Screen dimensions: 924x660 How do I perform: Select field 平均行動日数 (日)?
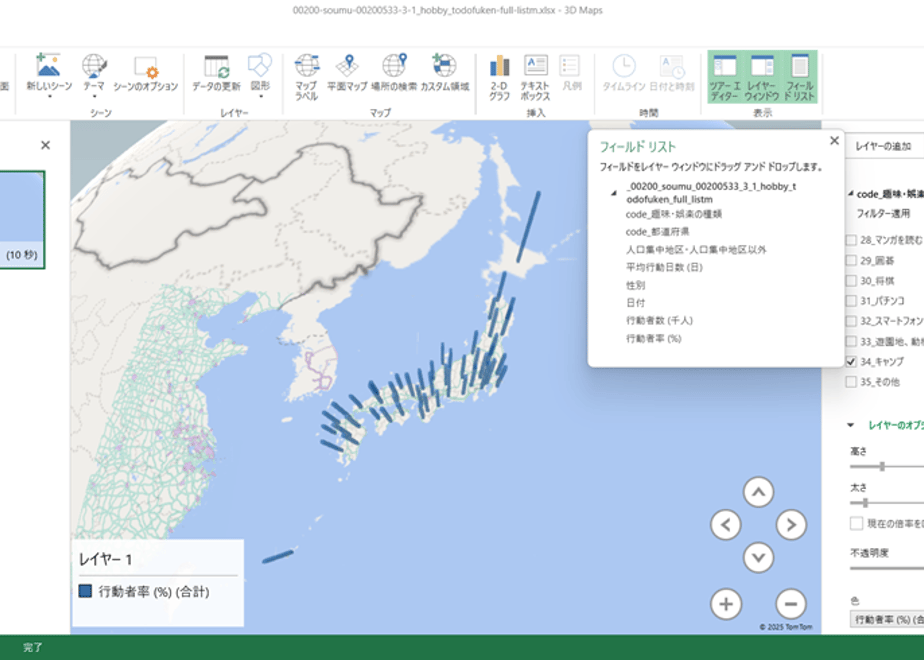[664, 267]
